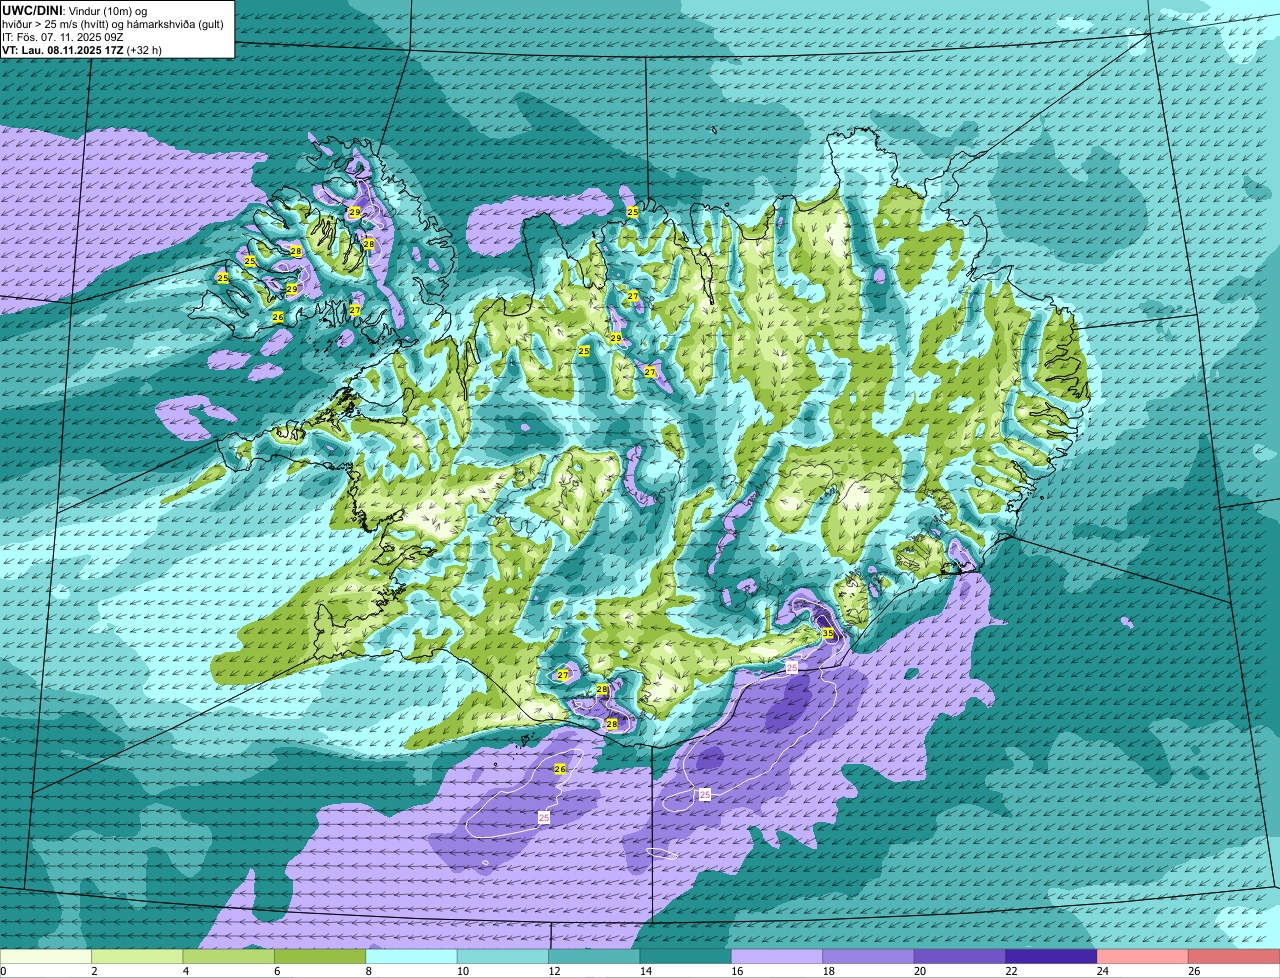Click the legend scale number 8
The height and width of the screenshot is (978, 1280).
click(x=369, y=971)
